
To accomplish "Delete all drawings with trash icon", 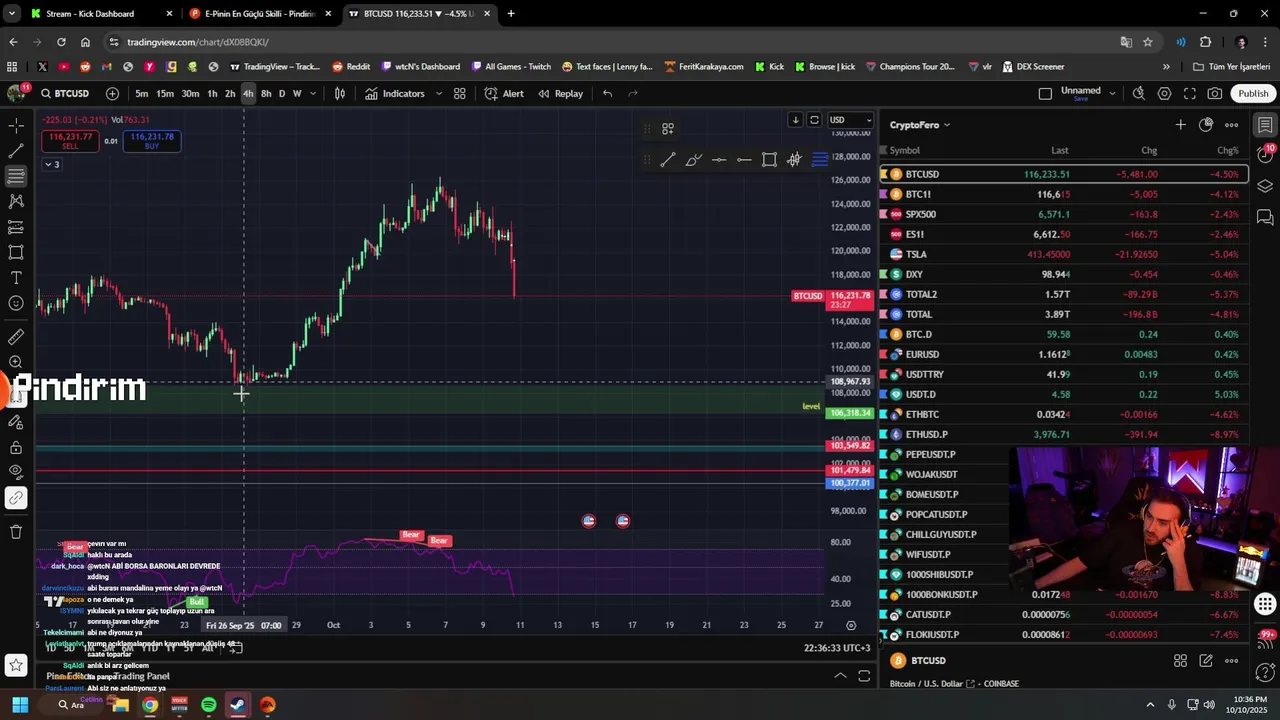I will coord(16,532).
